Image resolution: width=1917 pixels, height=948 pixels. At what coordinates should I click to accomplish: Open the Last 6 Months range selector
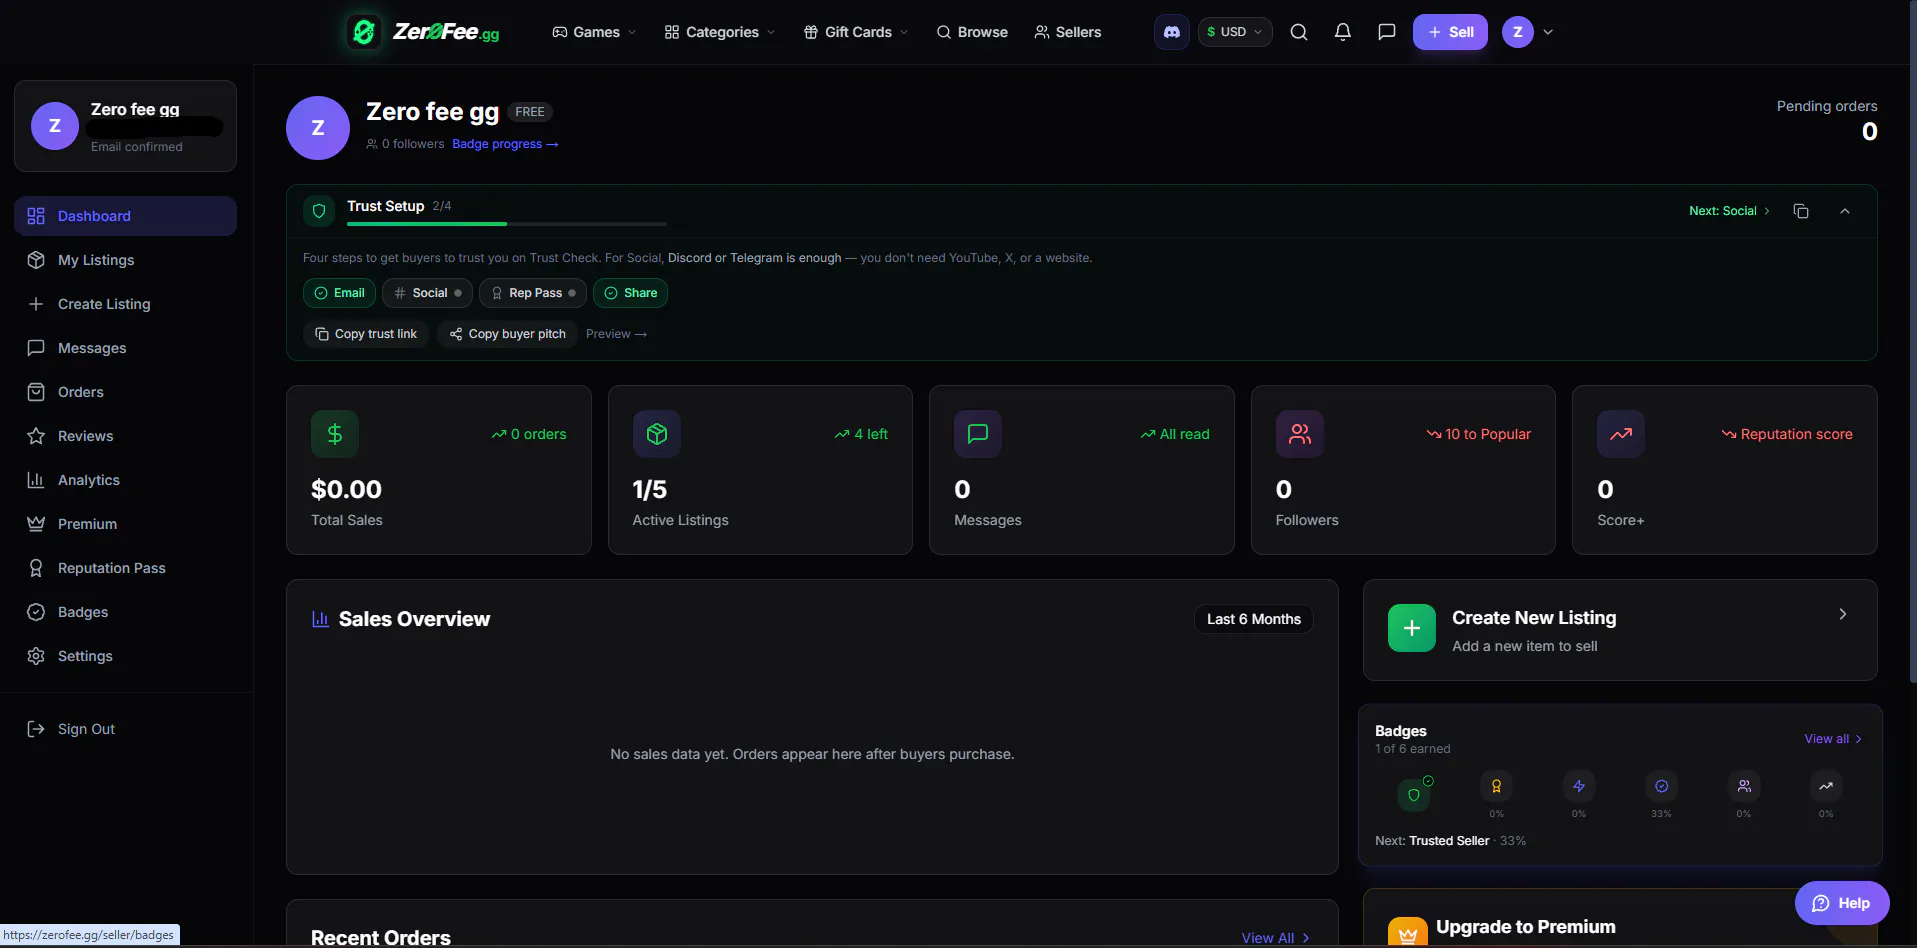click(1254, 619)
